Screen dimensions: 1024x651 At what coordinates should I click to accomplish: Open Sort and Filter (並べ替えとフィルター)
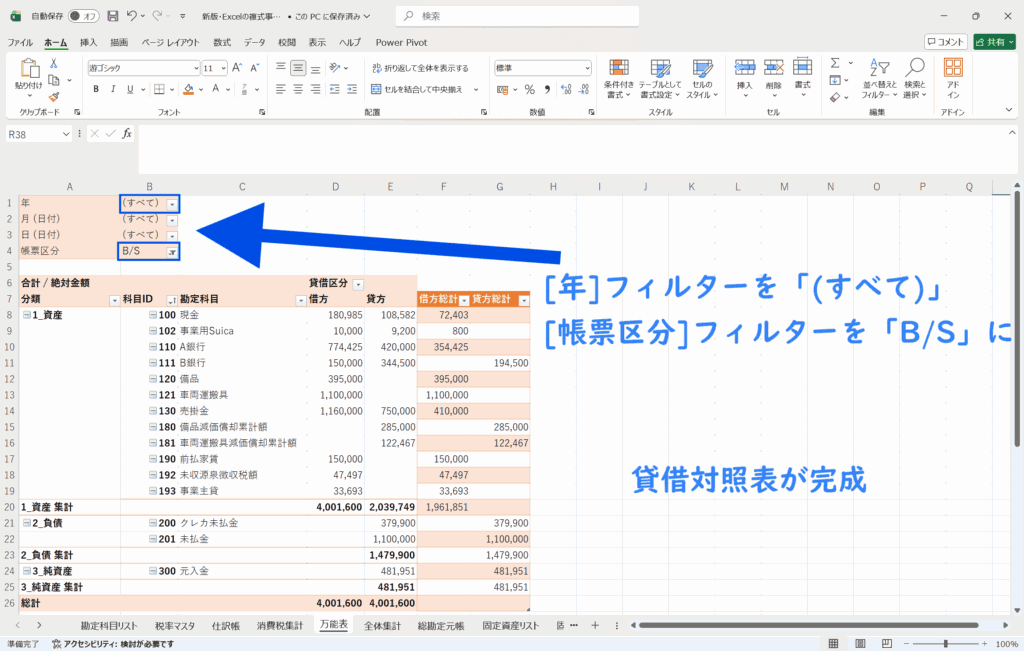pos(876,76)
